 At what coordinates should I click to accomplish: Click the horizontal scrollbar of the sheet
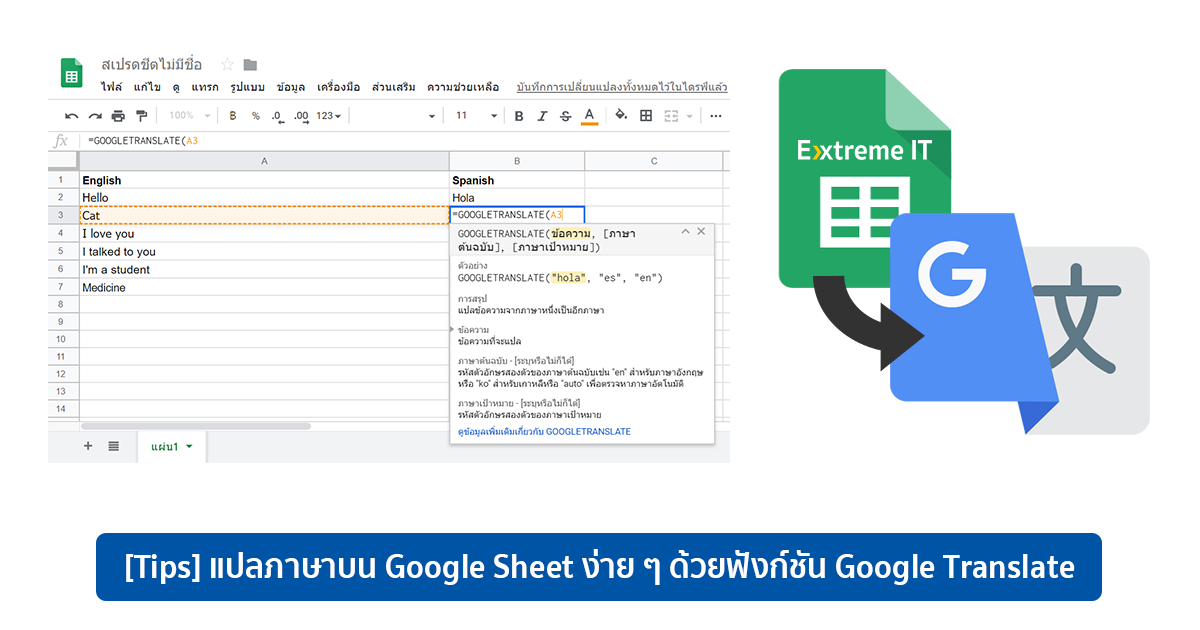point(195,426)
